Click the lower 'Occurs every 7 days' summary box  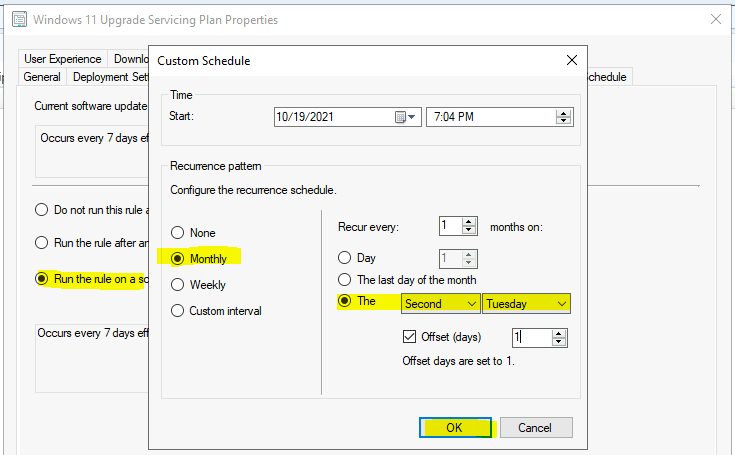click(x=92, y=358)
